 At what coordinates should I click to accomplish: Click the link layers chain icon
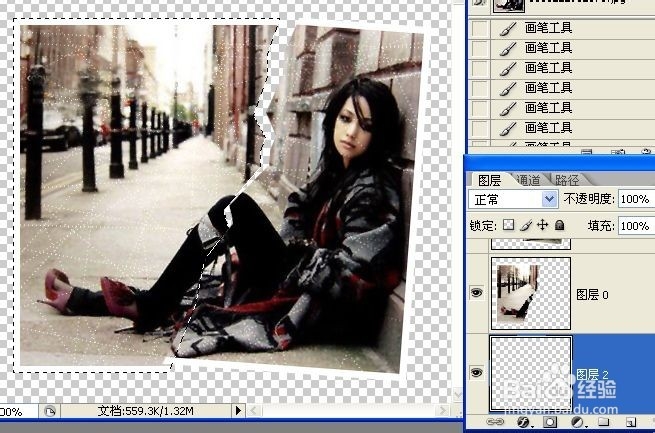[x=495, y=422]
